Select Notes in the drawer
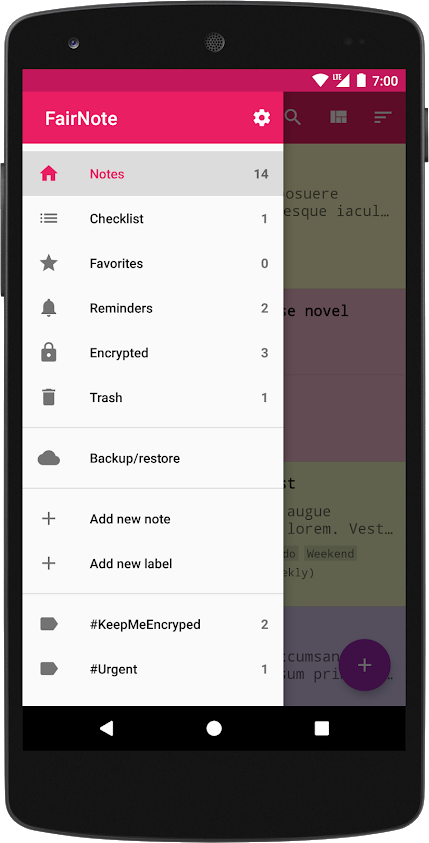Viewport: 429px width, 843px height. 153,174
